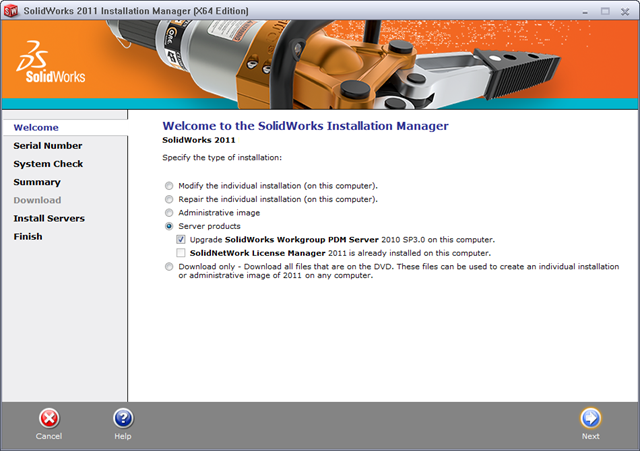
Task: Select Server products radio button
Action: (169, 227)
